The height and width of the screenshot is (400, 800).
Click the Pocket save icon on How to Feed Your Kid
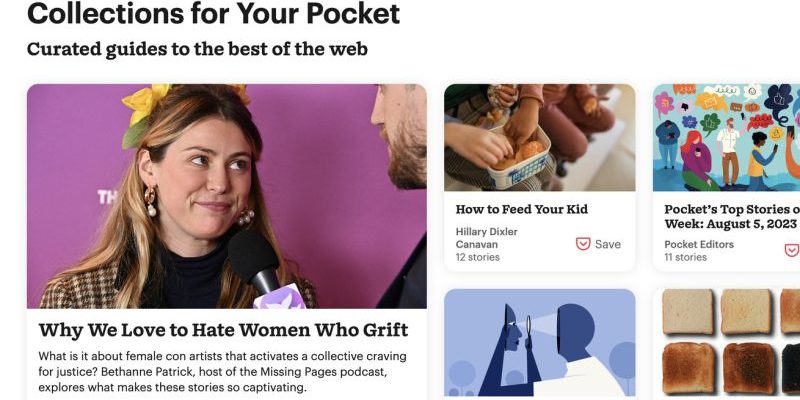583,244
